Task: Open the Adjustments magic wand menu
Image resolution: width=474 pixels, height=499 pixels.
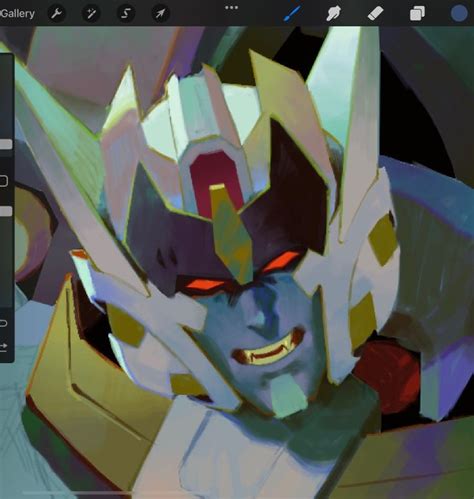Action: coord(91,14)
